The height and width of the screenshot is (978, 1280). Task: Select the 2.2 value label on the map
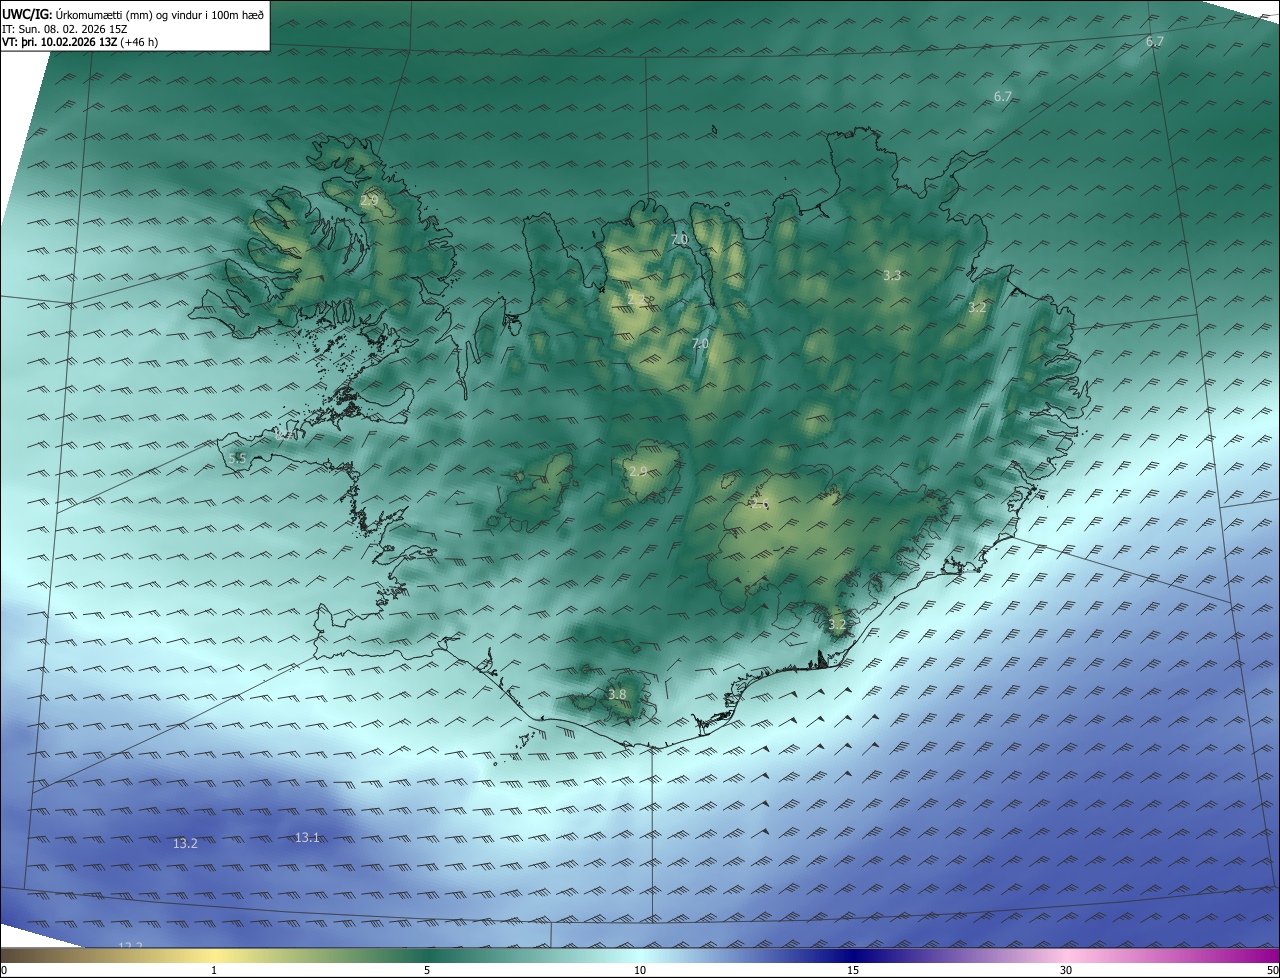[x=637, y=298]
